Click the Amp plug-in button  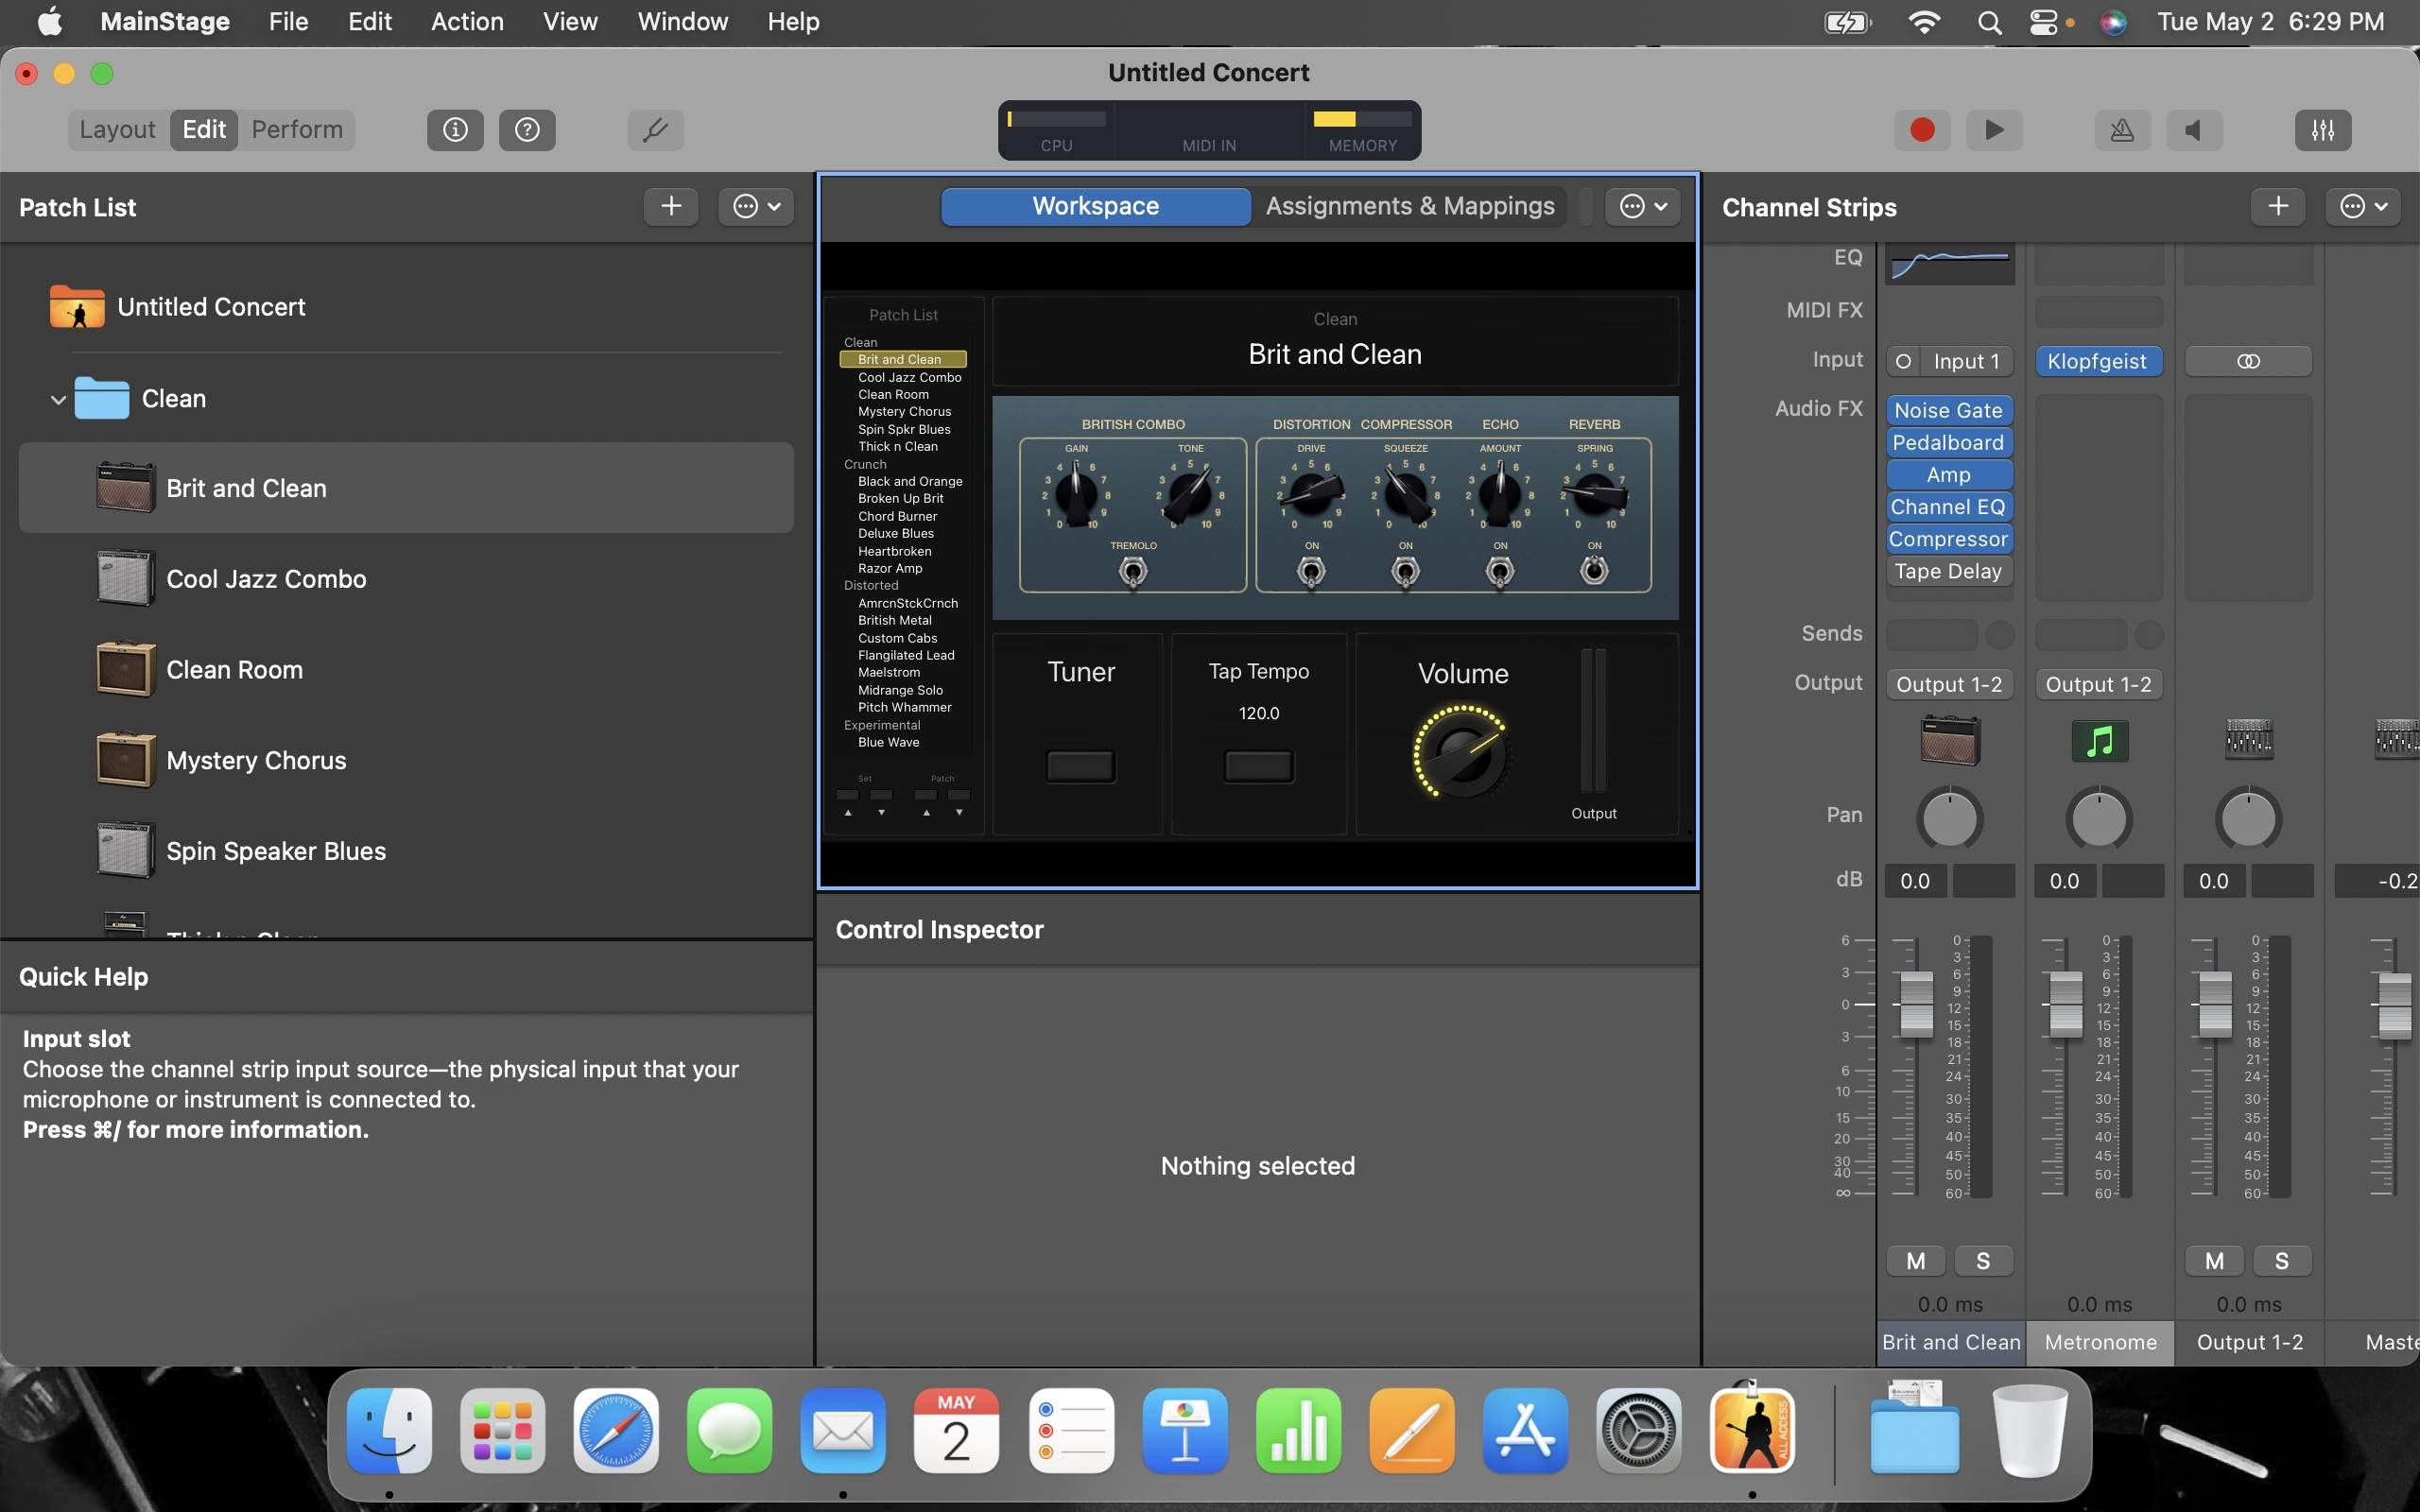[x=1949, y=475]
